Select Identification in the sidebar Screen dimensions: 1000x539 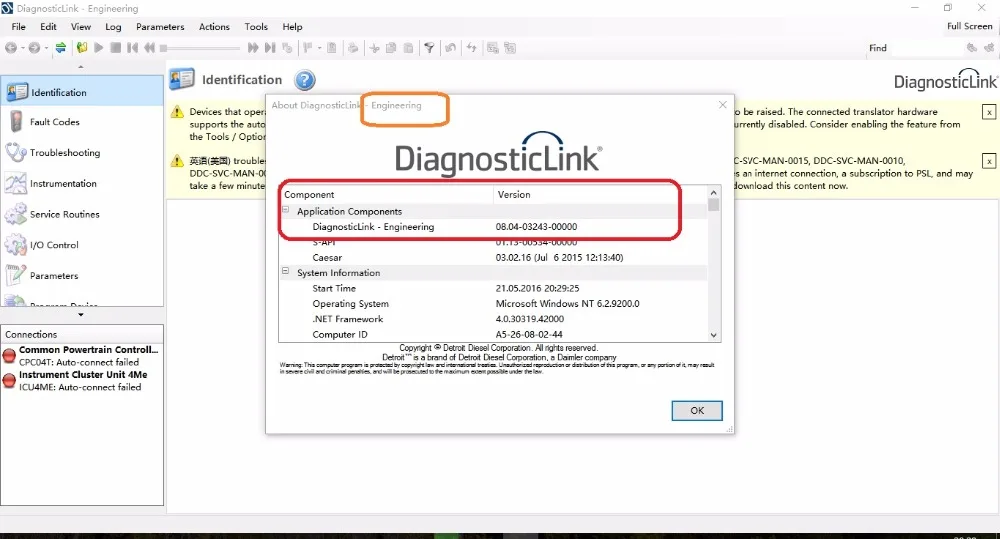click(82, 92)
